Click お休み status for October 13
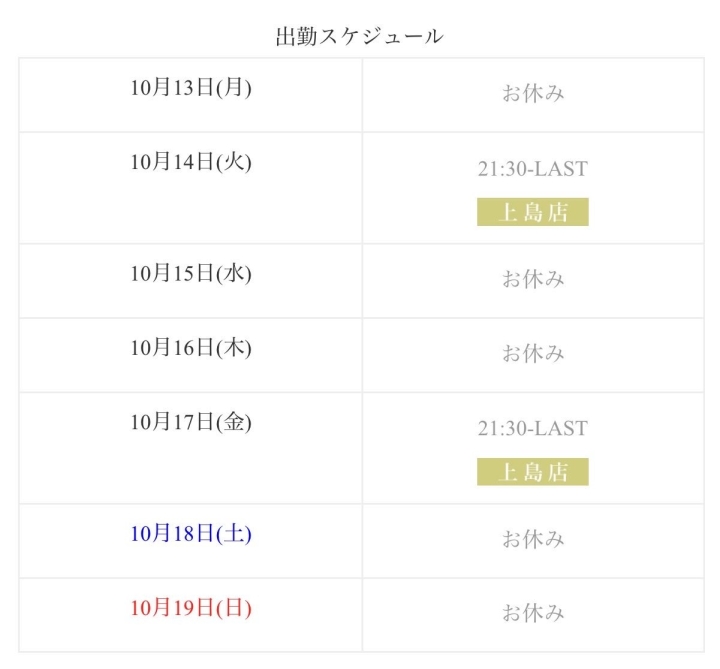 (x=533, y=94)
